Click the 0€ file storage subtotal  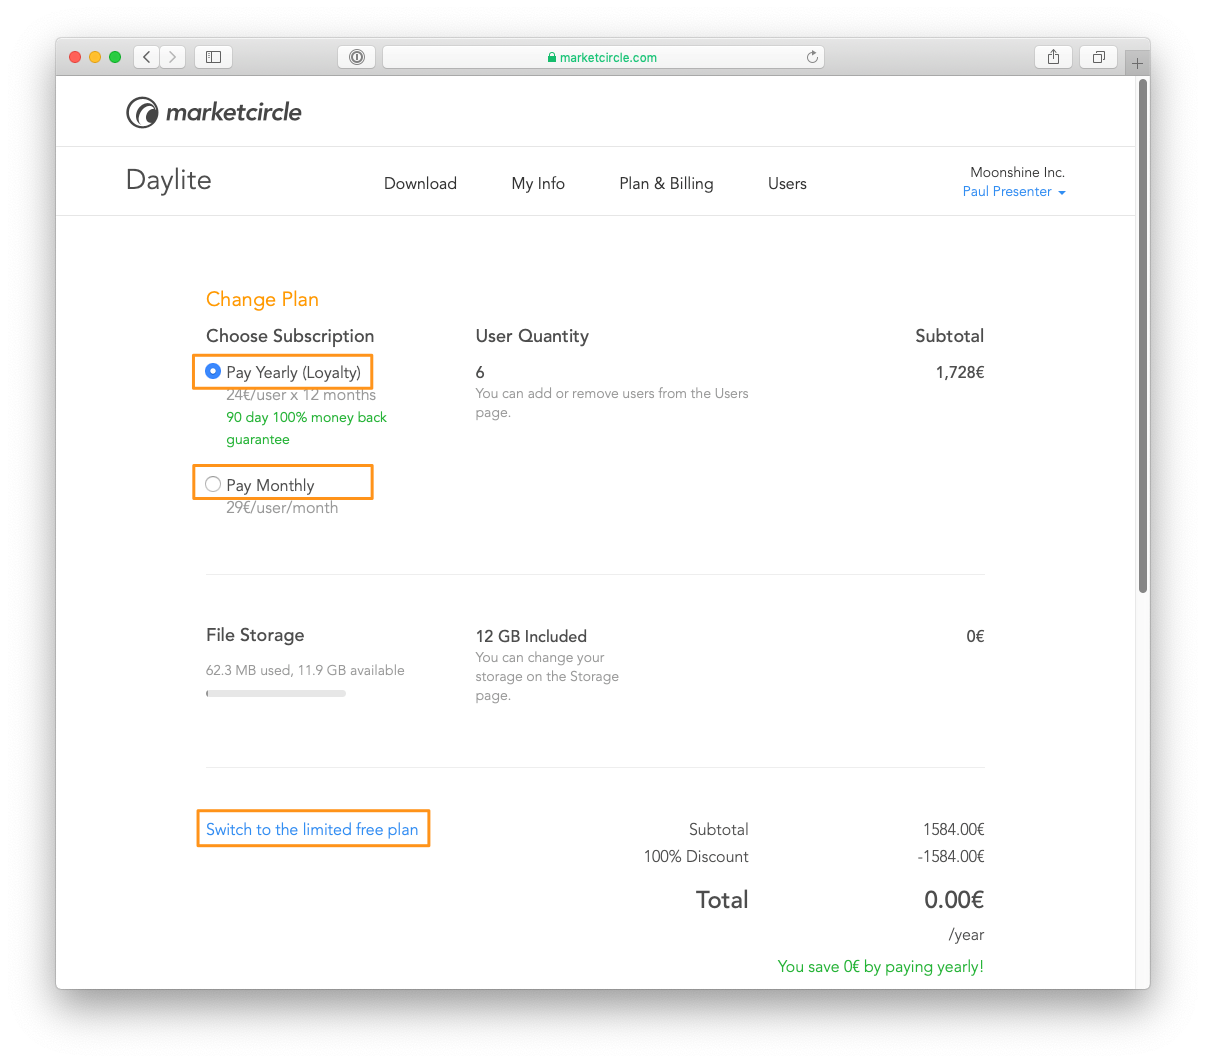[975, 636]
